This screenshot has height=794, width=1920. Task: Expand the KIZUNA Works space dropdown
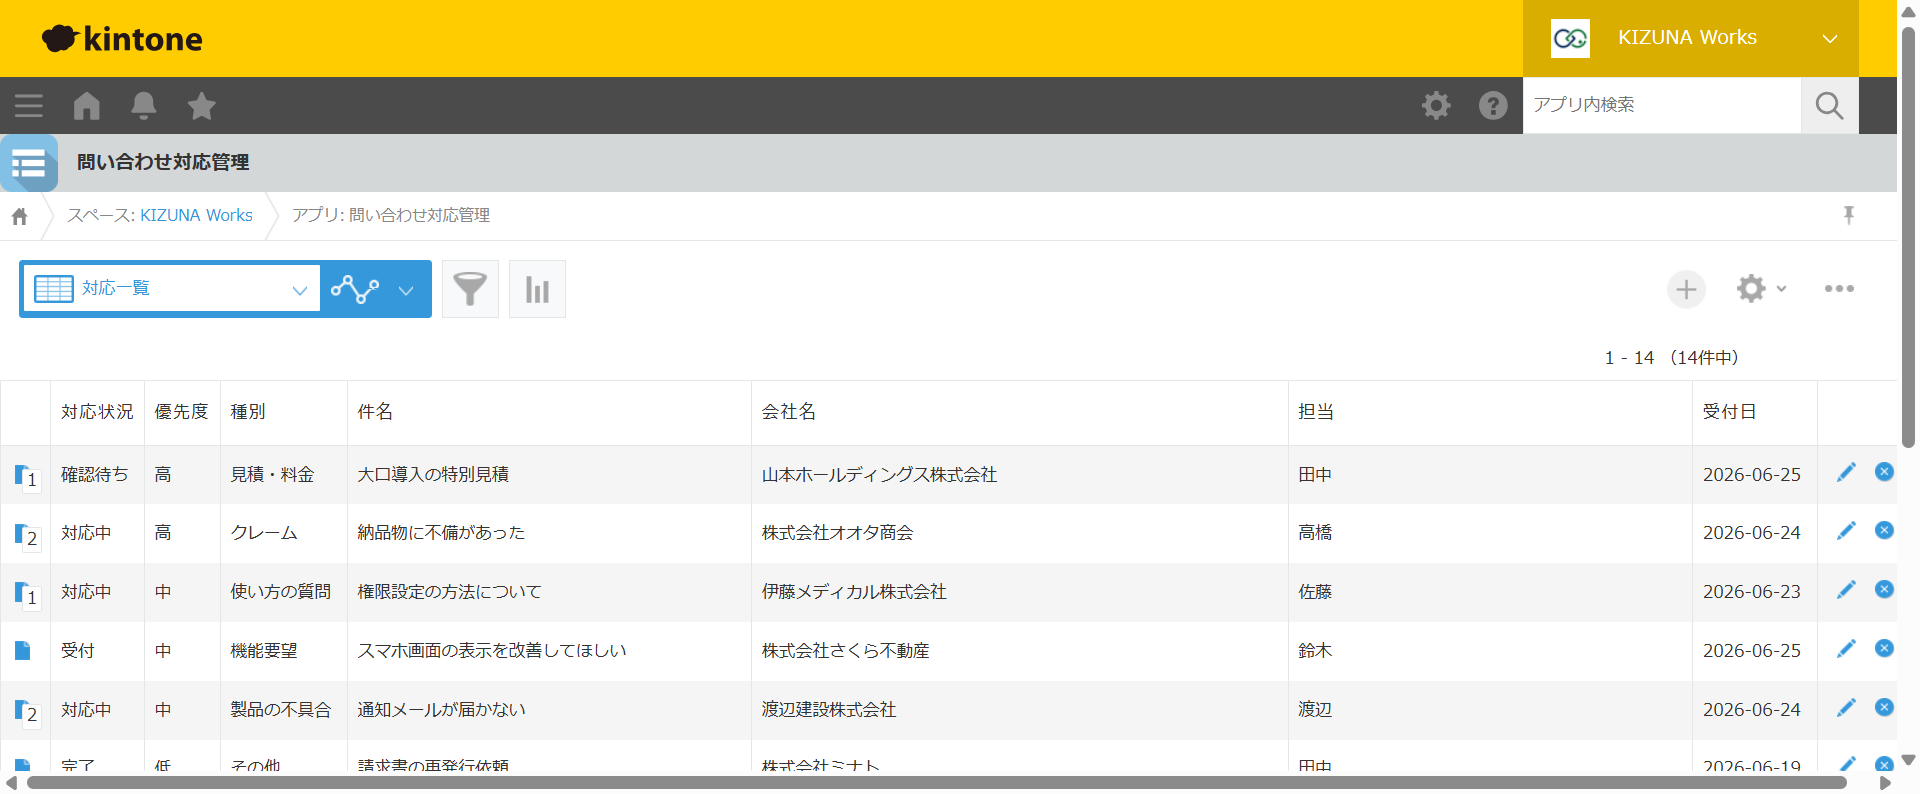pos(1690,38)
